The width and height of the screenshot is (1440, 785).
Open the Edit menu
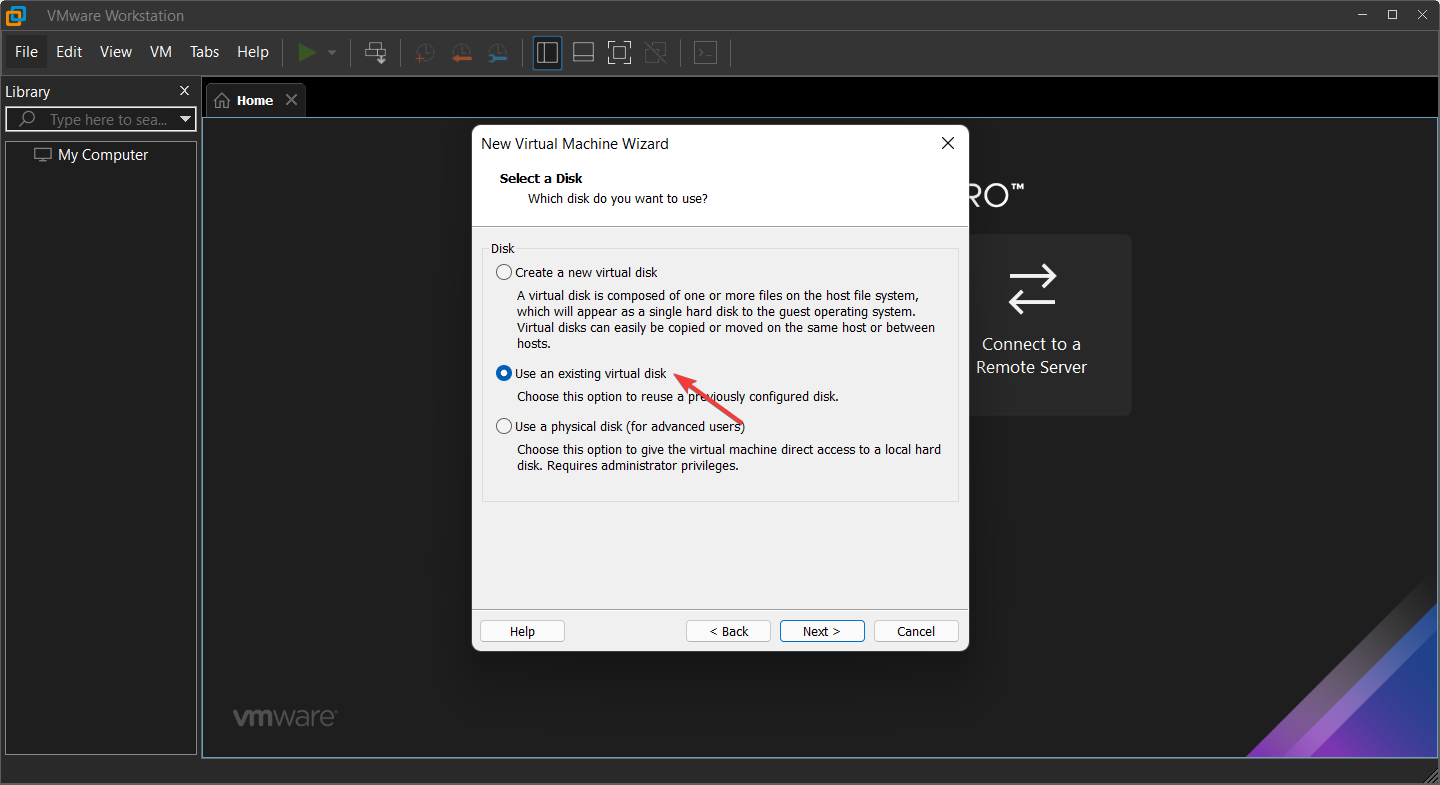tap(69, 52)
